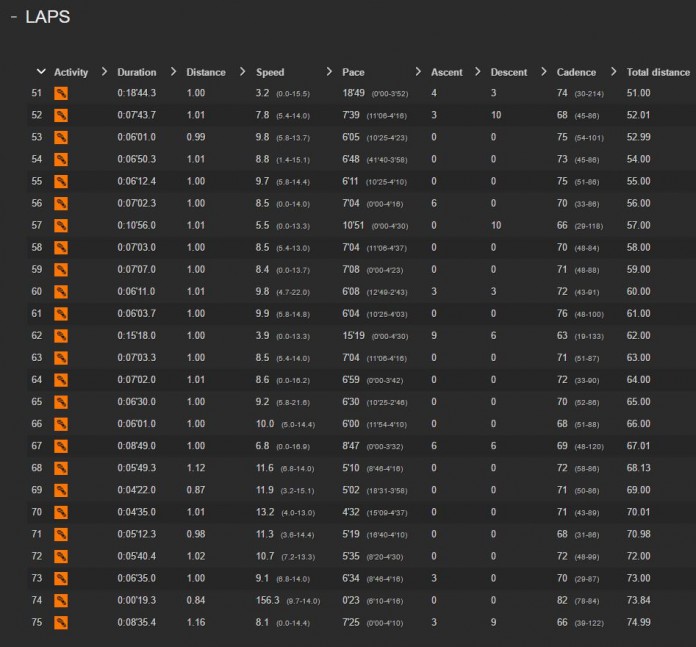Viewport: 696px width, 647px height.
Task: Expand the chevron before Activity column
Action: coord(41,71)
